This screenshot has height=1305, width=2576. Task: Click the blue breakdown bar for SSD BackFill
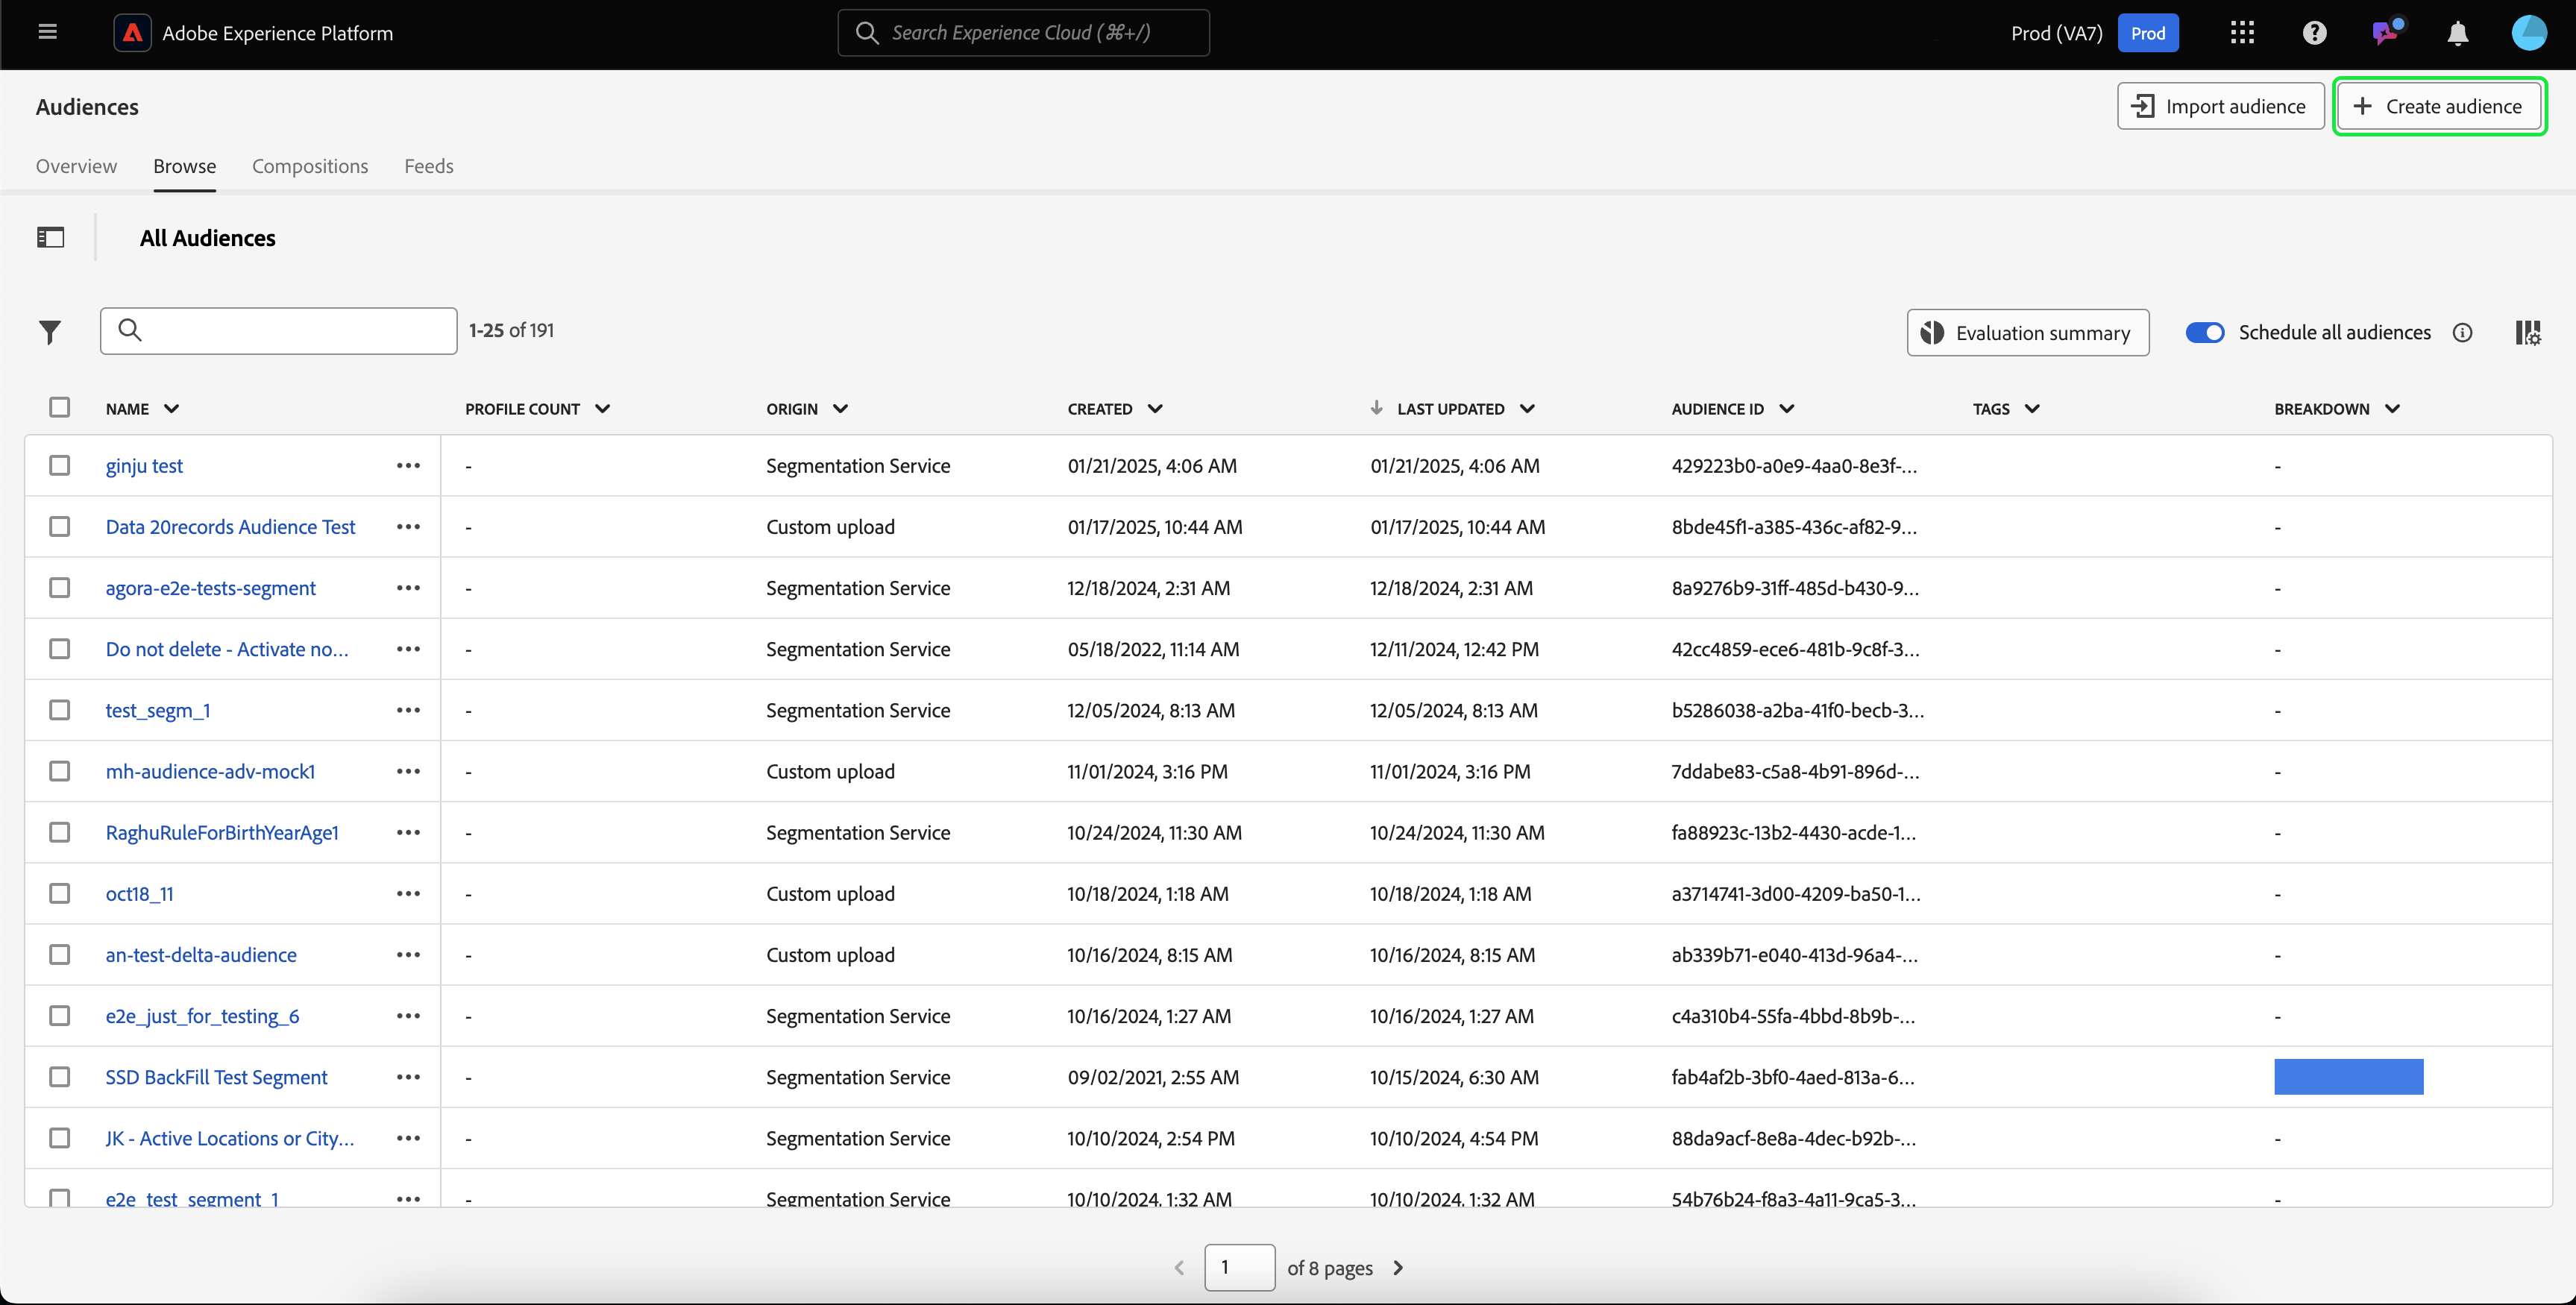2348,1077
